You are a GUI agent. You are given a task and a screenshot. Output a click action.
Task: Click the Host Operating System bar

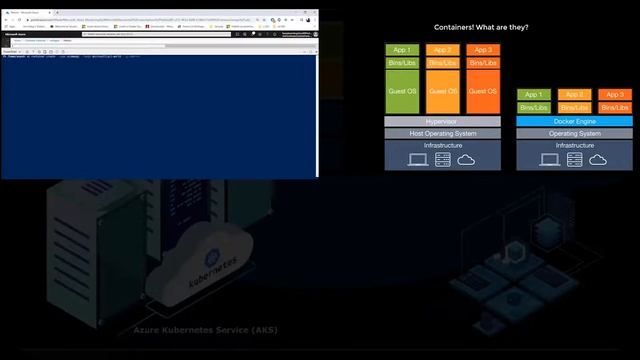pos(442,133)
